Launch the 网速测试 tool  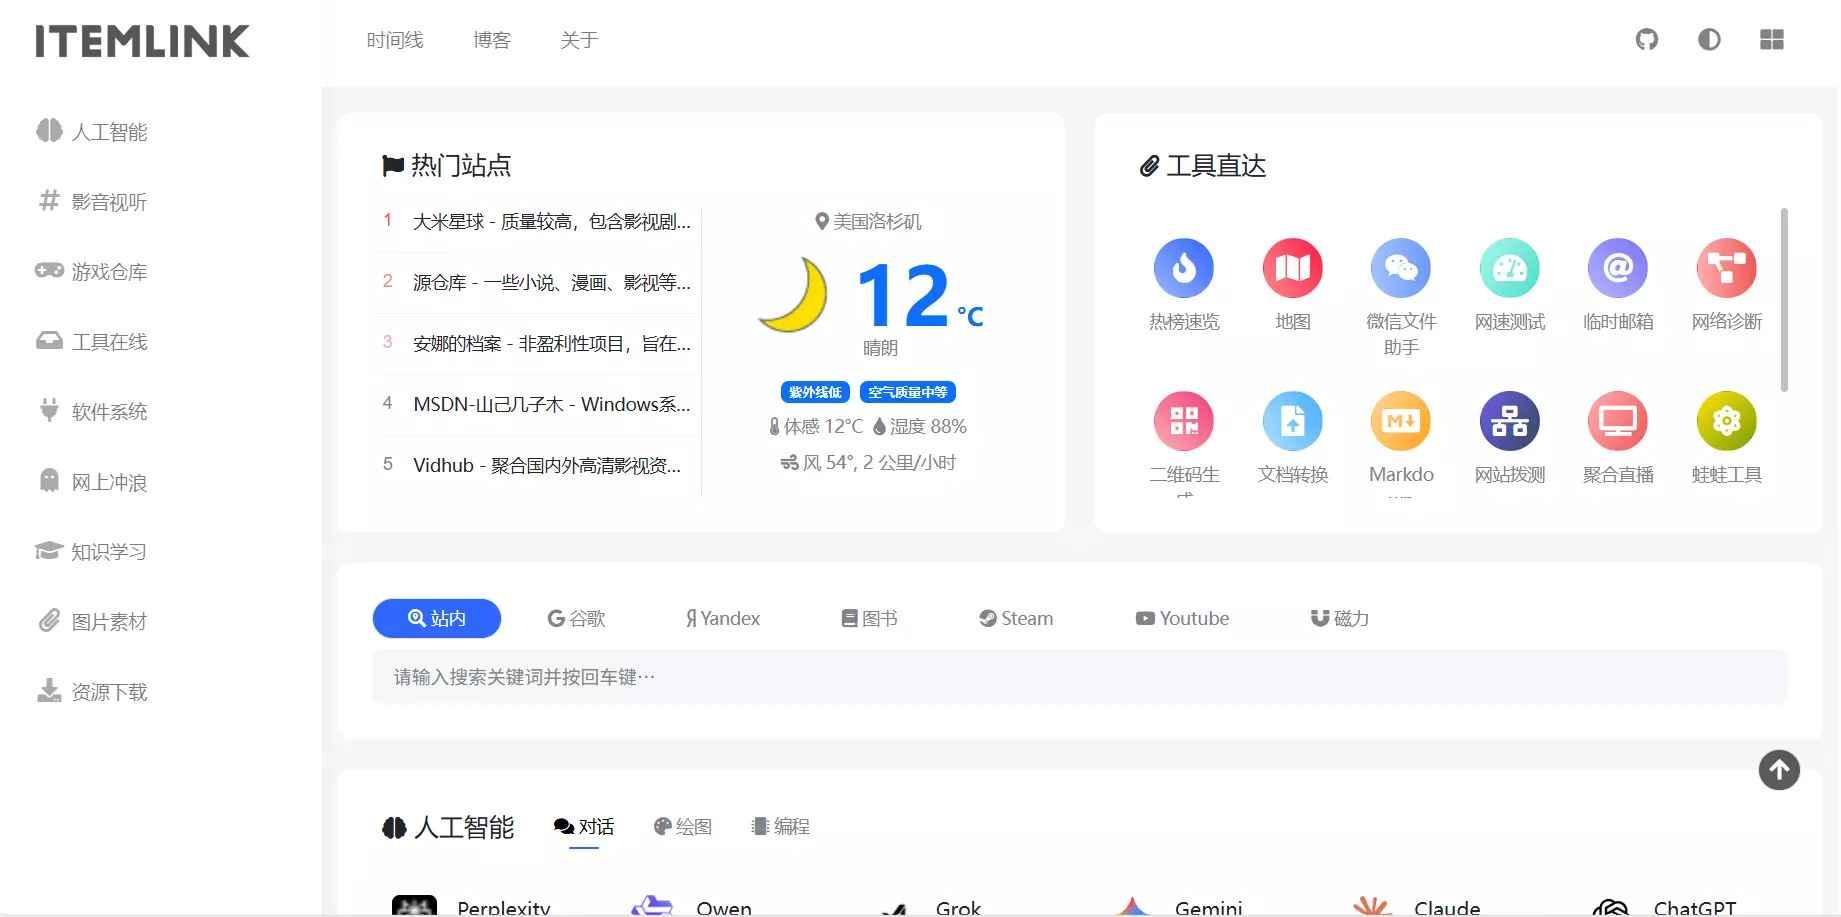[x=1510, y=268]
